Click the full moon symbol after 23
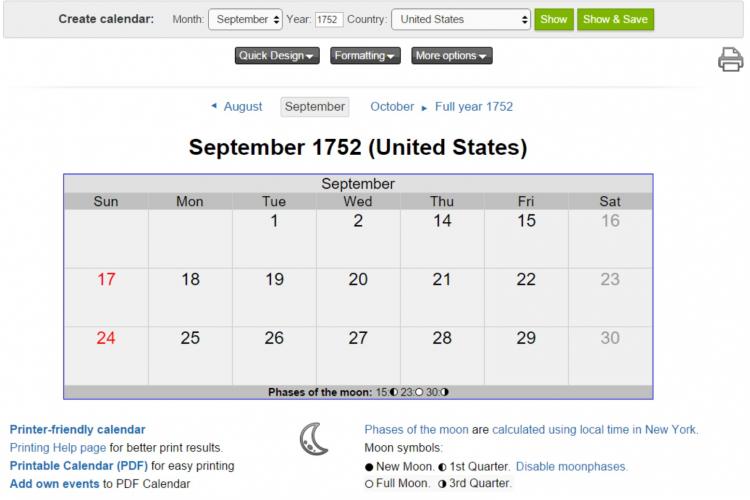Viewport: 750px width, 500px height. [x=419, y=392]
